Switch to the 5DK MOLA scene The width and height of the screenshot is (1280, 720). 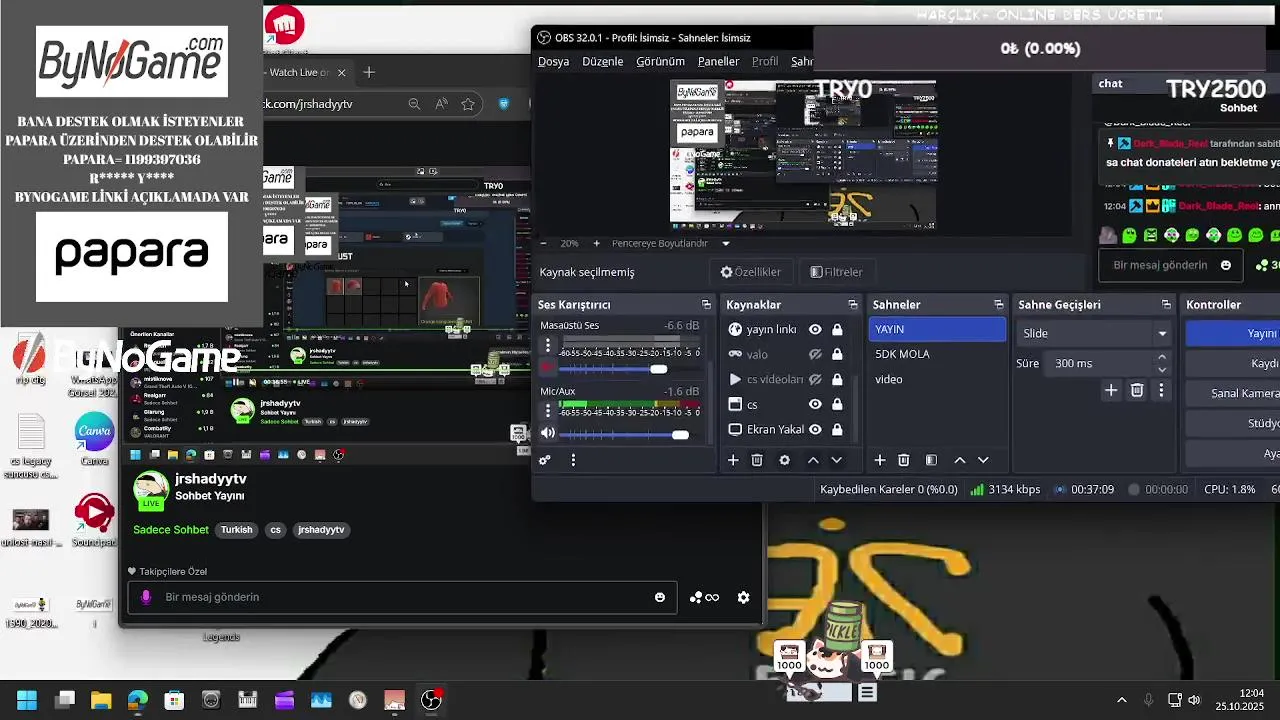tap(937, 354)
